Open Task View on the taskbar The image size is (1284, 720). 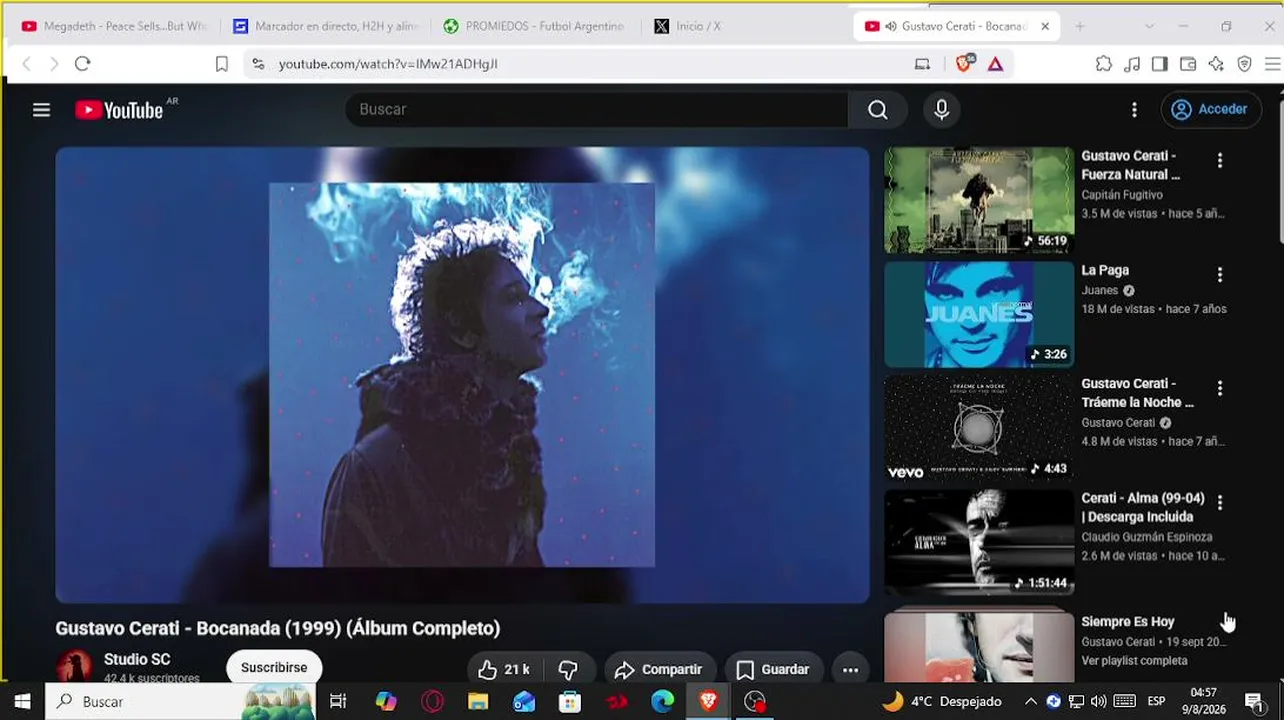(x=338, y=702)
